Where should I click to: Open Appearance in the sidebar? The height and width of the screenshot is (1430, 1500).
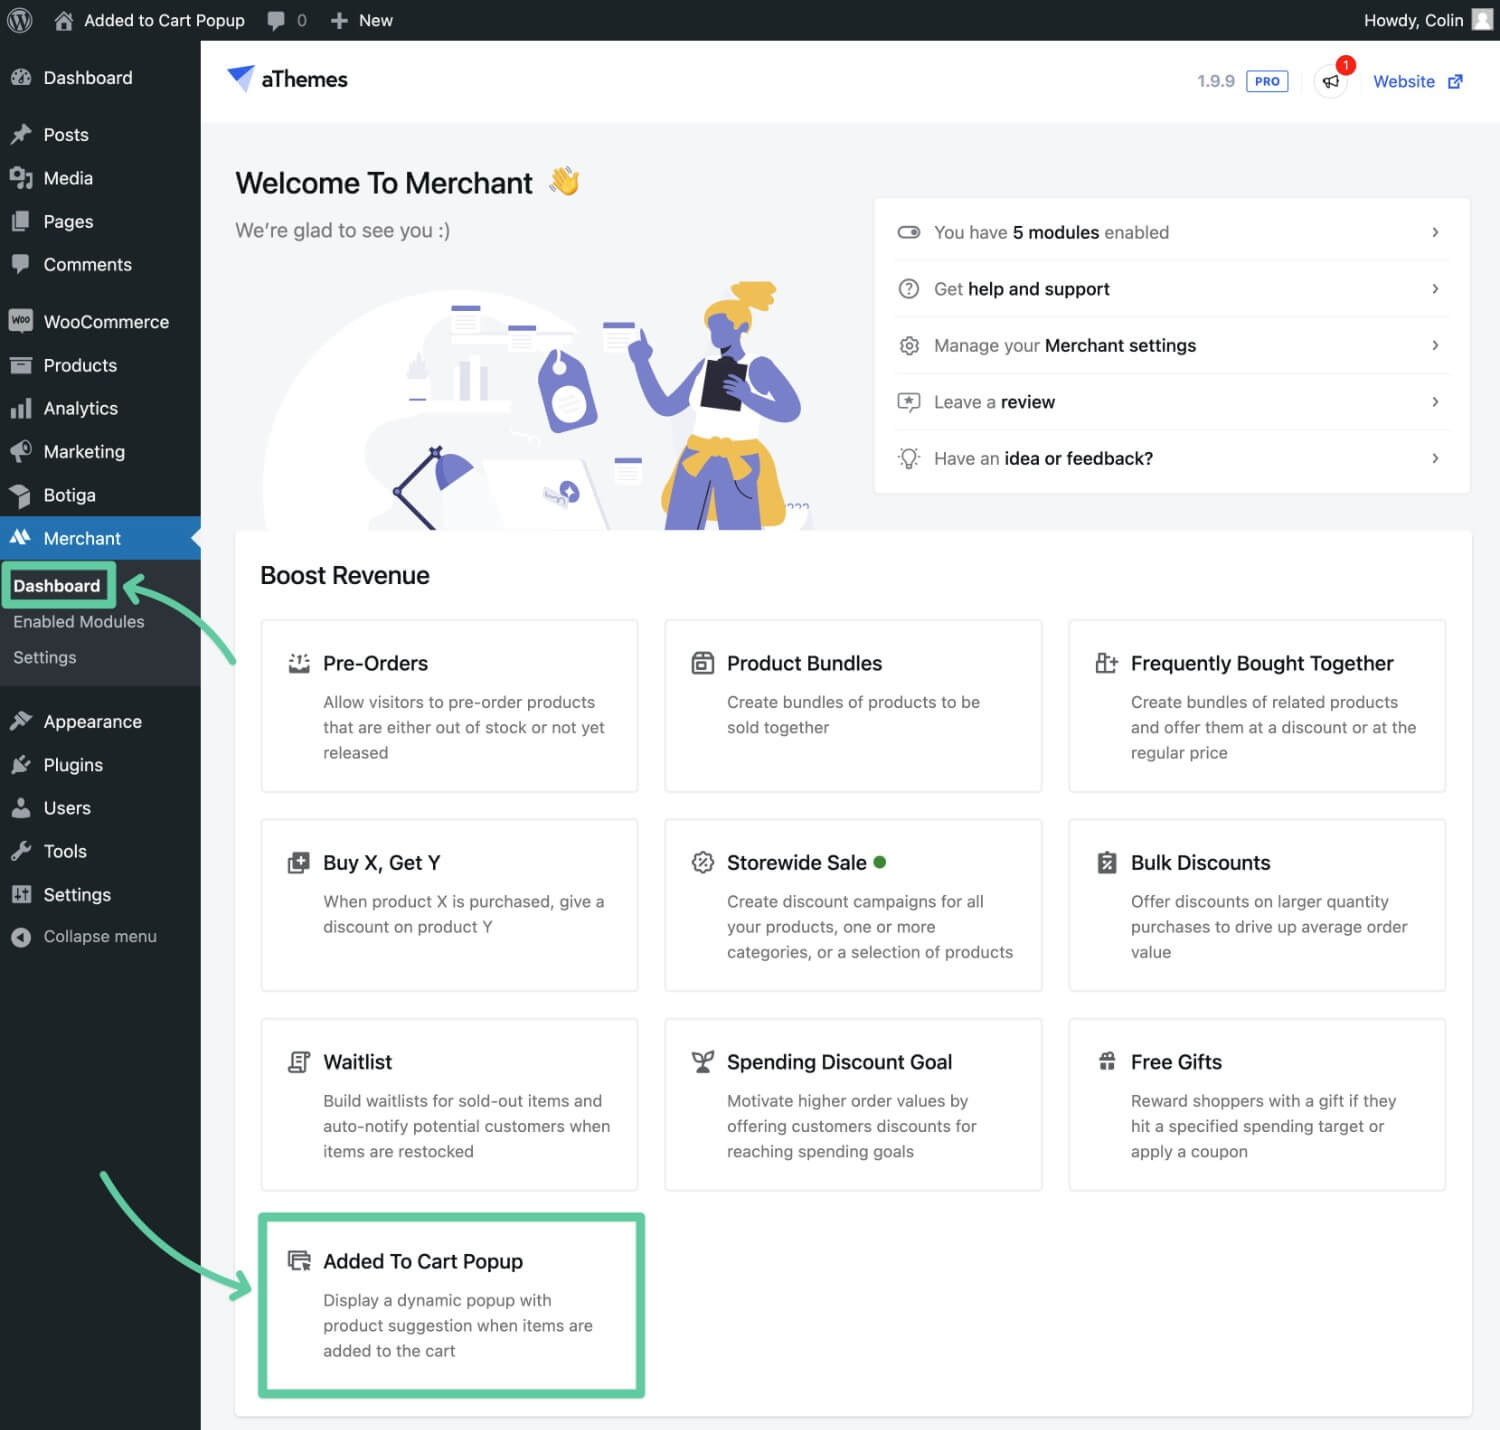(x=100, y=722)
